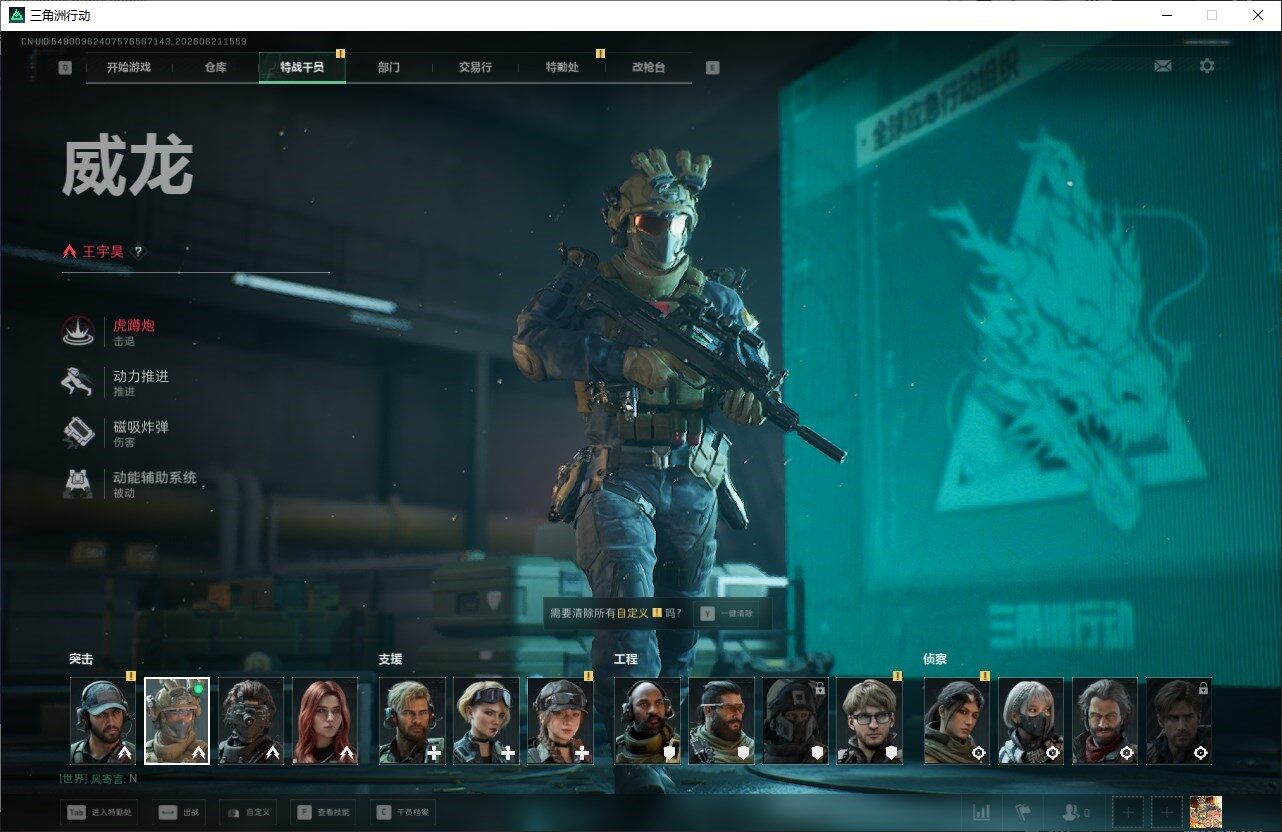Click the Q key previous-tab icon
Screen dimensions: 1282x832
pos(65,68)
